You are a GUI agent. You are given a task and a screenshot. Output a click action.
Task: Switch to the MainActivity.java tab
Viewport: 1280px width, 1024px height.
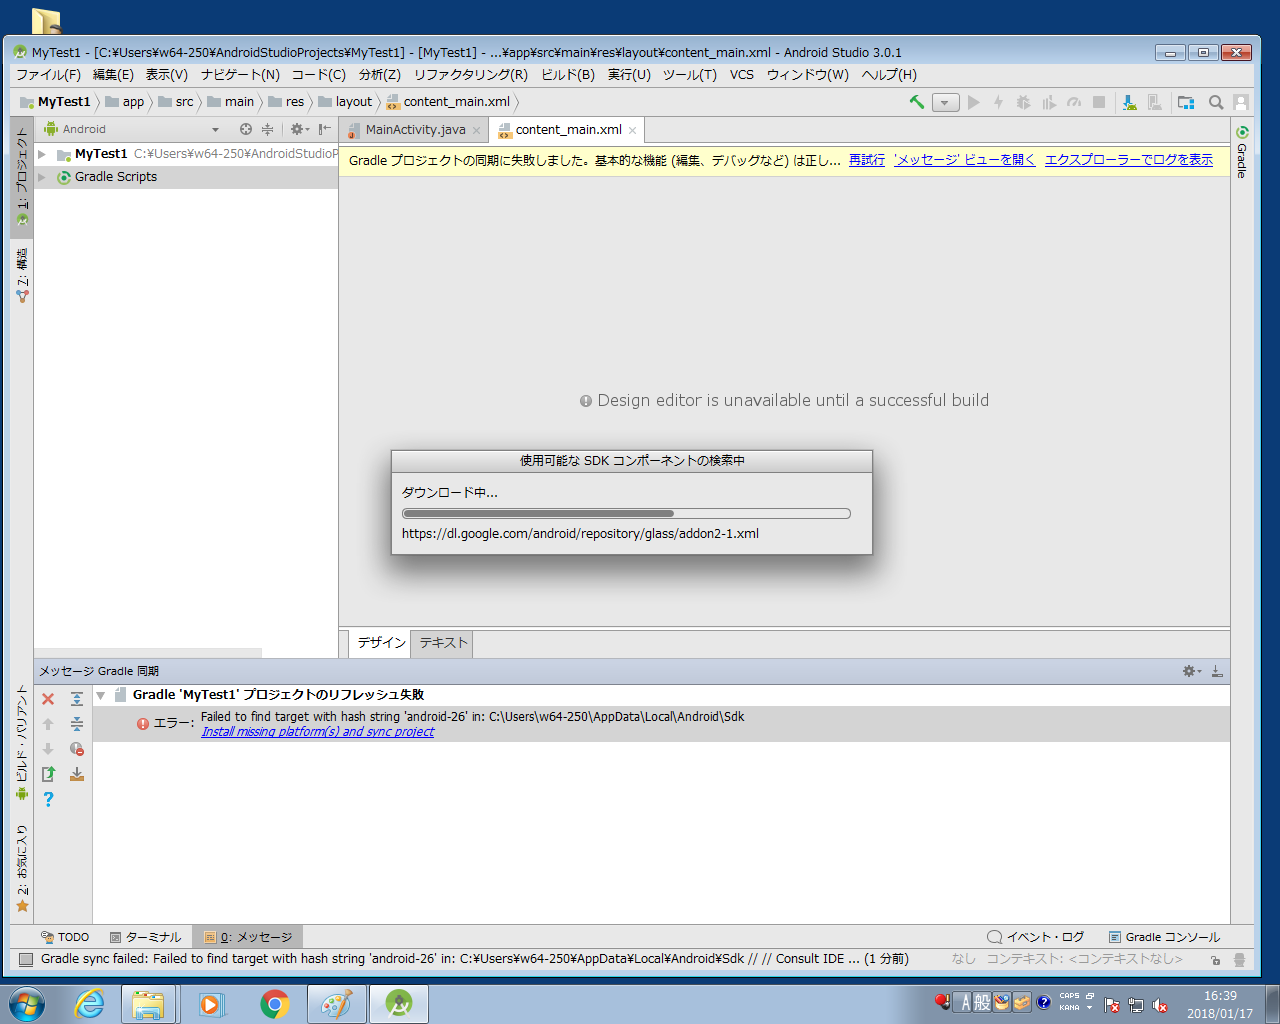click(415, 130)
